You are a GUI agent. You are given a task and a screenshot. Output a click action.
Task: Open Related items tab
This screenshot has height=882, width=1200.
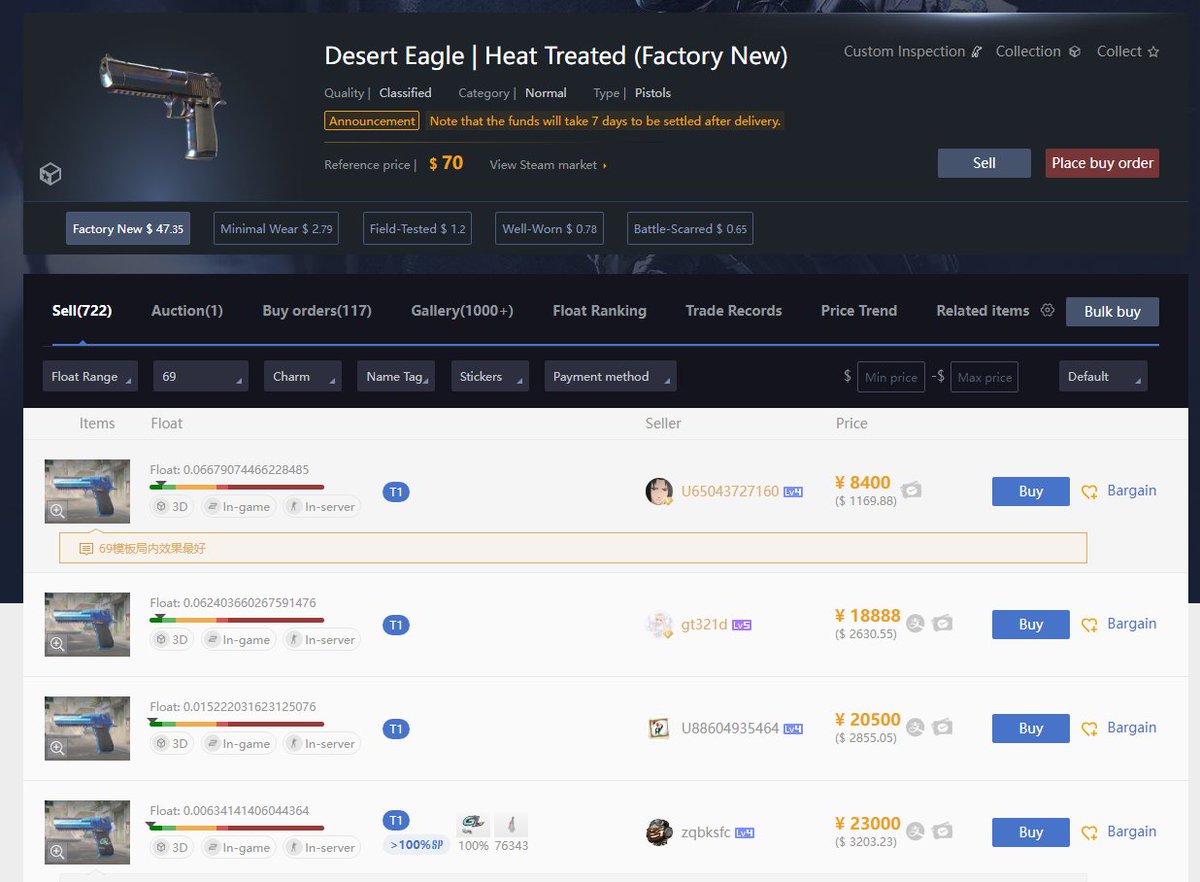tap(982, 311)
